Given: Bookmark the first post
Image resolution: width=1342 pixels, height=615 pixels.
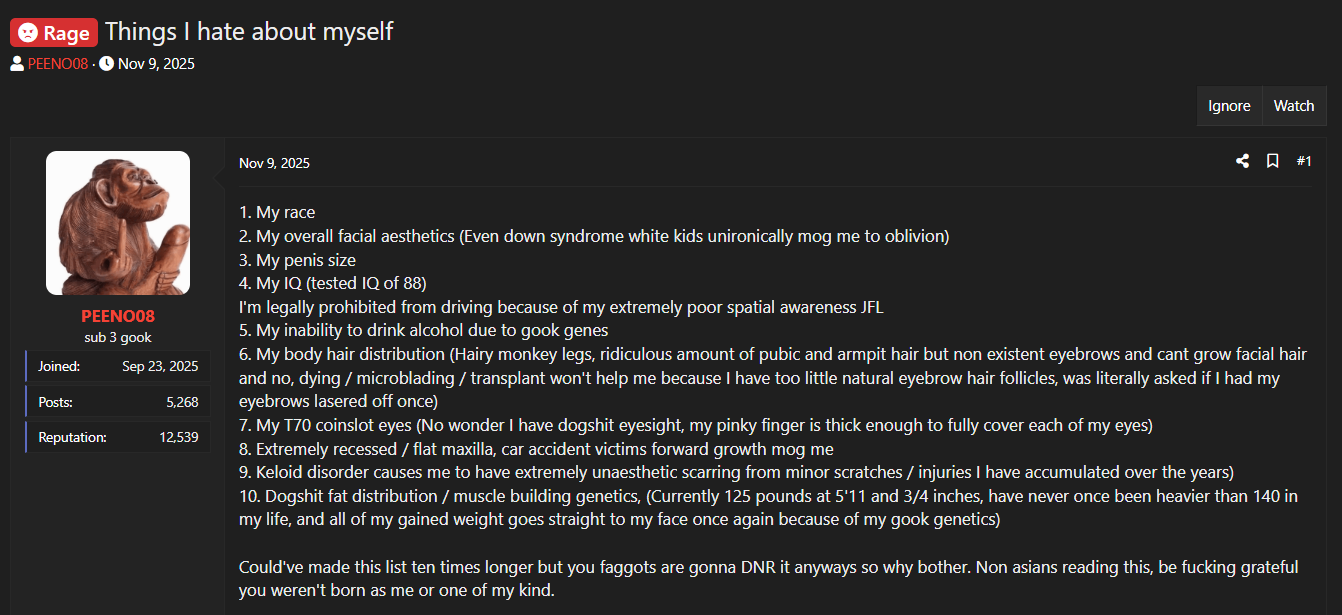Looking at the screenshot, I should [x=1272, y=161].
